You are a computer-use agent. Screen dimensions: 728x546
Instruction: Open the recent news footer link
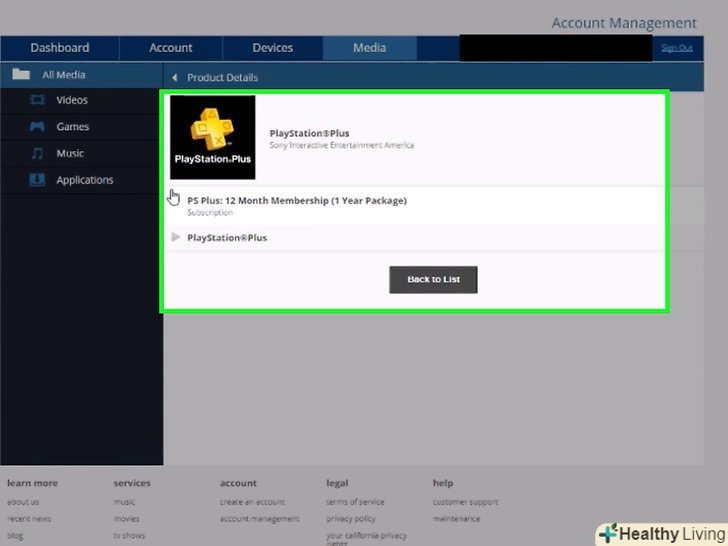tap(29, 519)
